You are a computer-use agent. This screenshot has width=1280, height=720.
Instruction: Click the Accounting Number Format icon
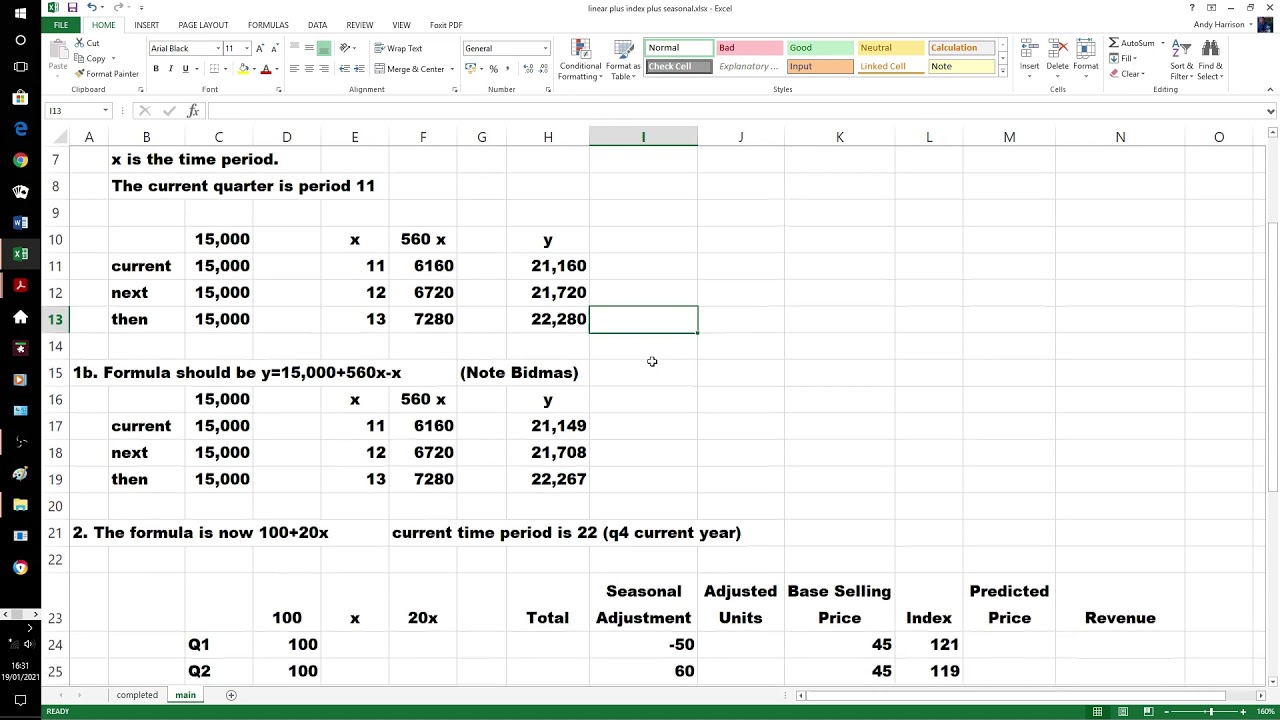(x=472, y=69)
